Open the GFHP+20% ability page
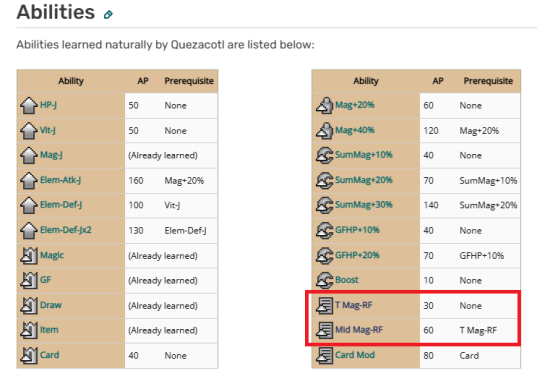537x376 pixels. pyautogui.click(x=357, y=255)
